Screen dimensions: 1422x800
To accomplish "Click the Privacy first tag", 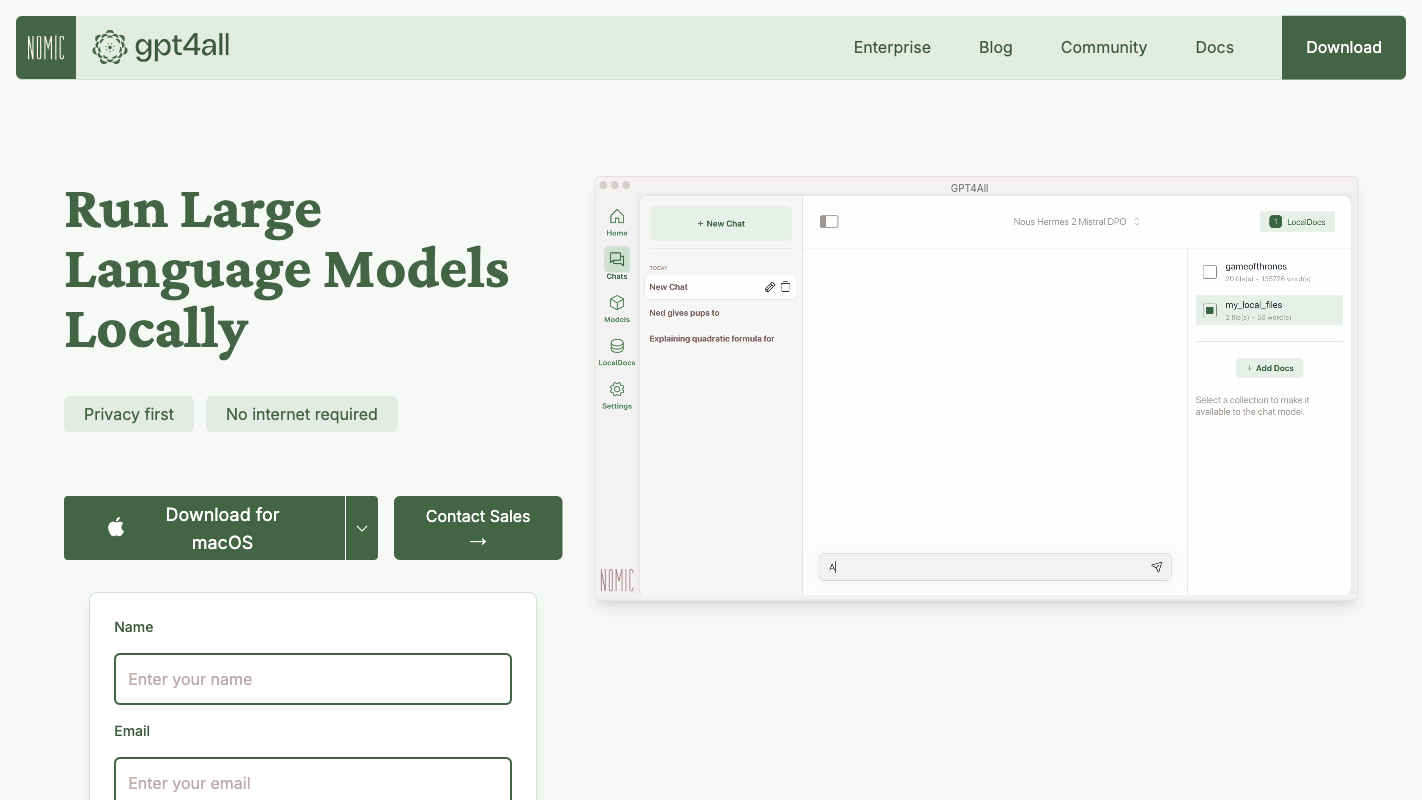I will (129, 414).
